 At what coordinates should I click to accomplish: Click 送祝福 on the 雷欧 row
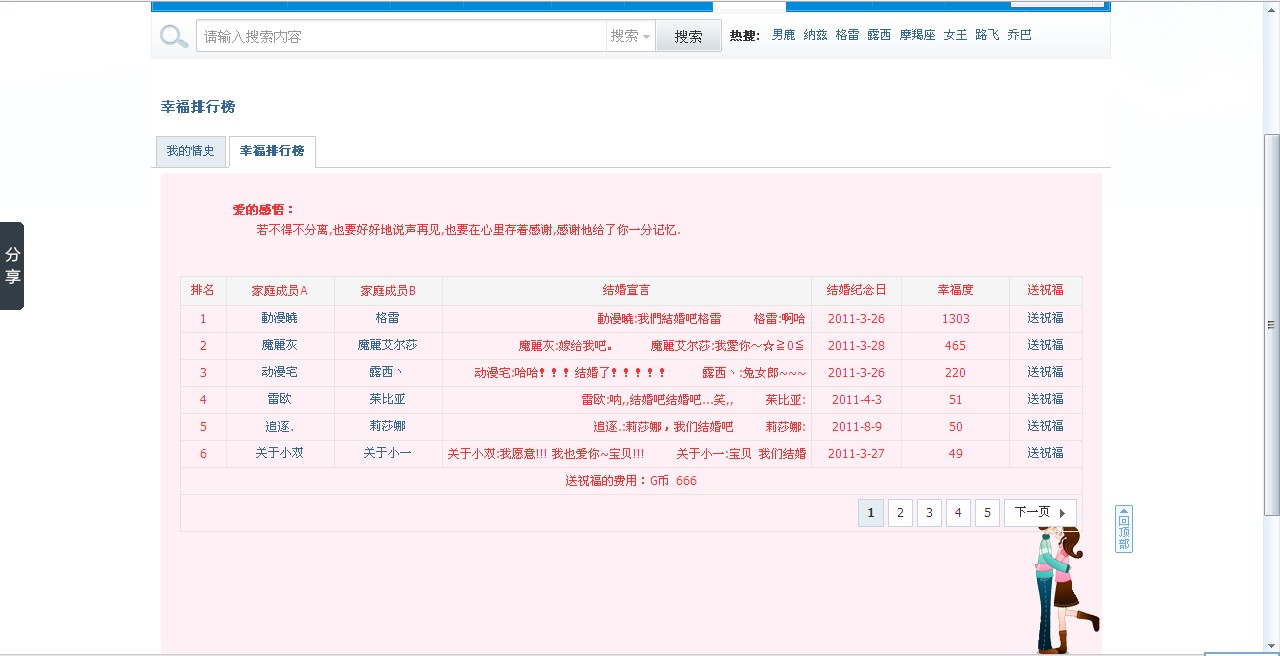click(1046, 399)
